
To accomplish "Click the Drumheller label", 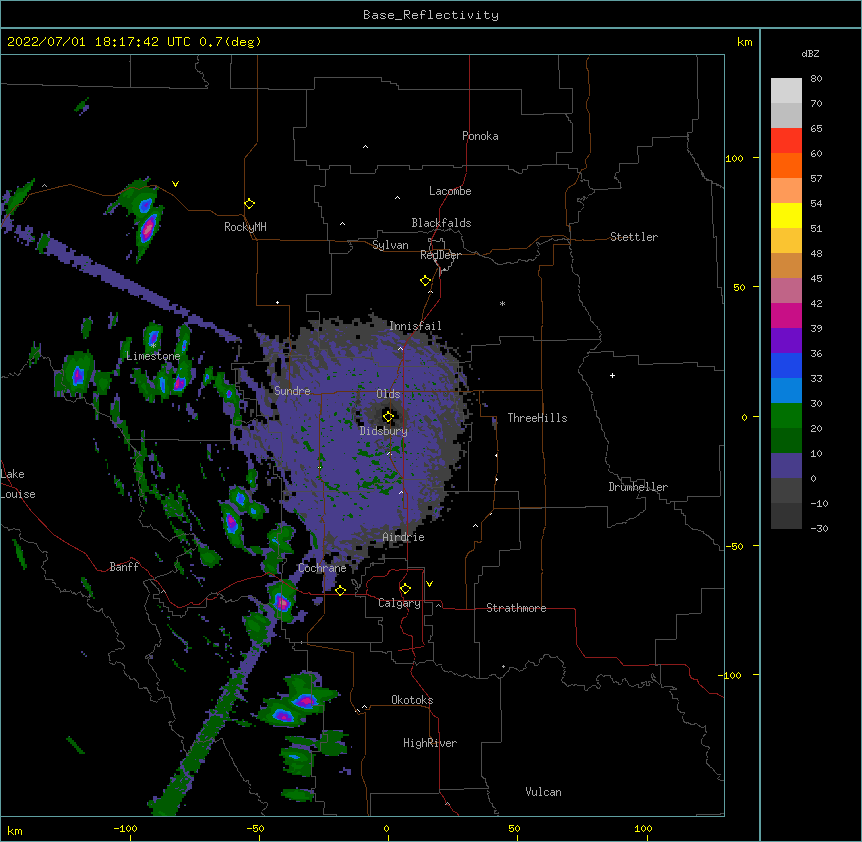I will (638, 487).
